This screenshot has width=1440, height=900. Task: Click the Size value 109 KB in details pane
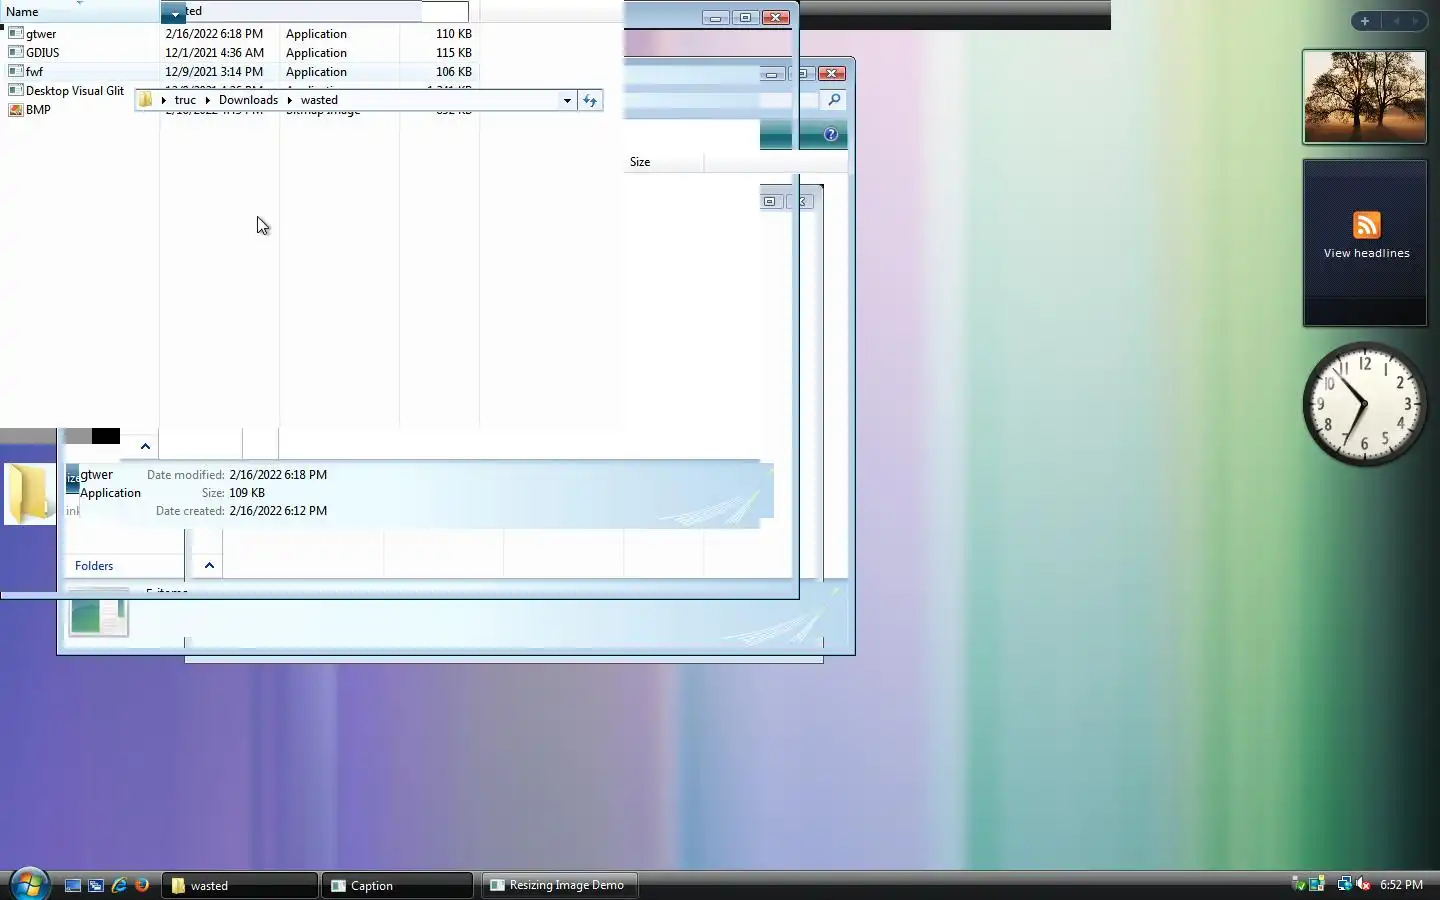tap(247, 493)
